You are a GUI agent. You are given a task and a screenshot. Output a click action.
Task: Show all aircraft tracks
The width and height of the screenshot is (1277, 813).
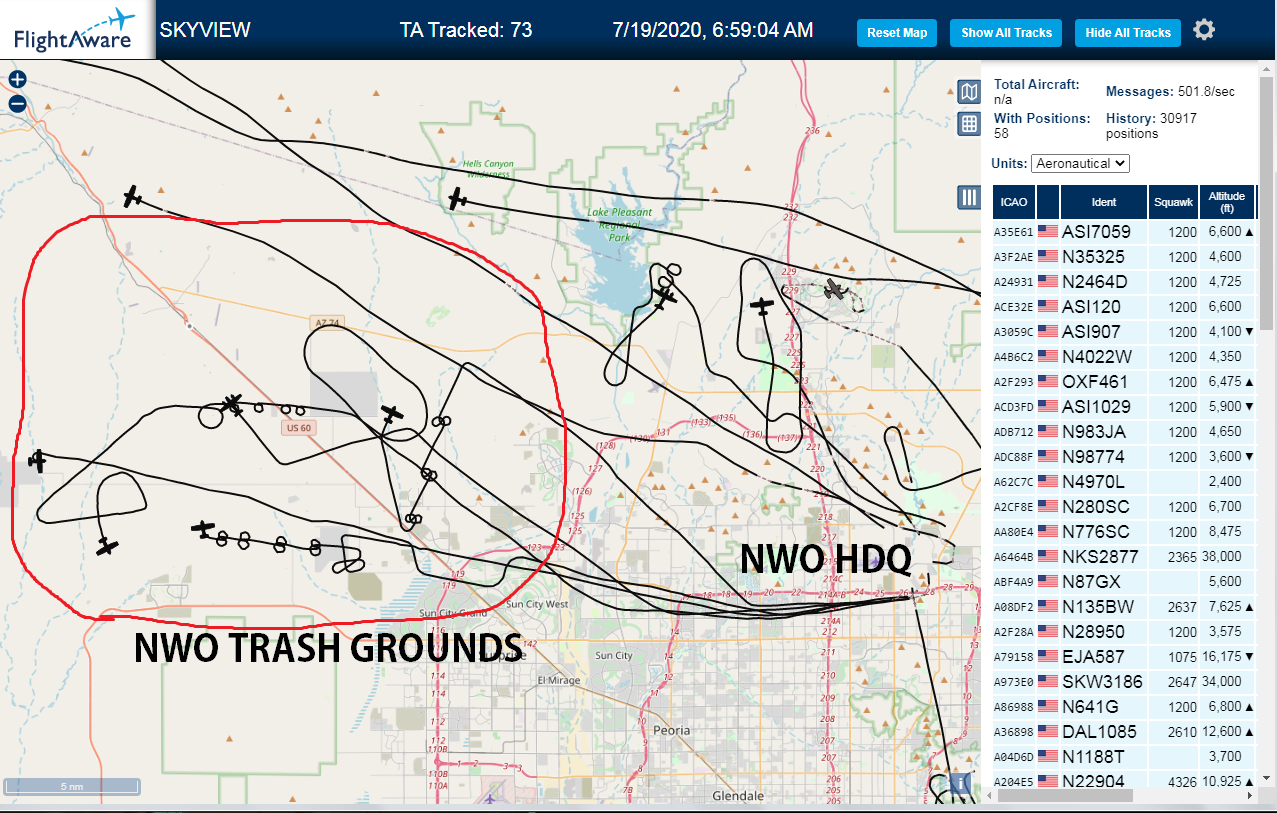(1006, 33)
